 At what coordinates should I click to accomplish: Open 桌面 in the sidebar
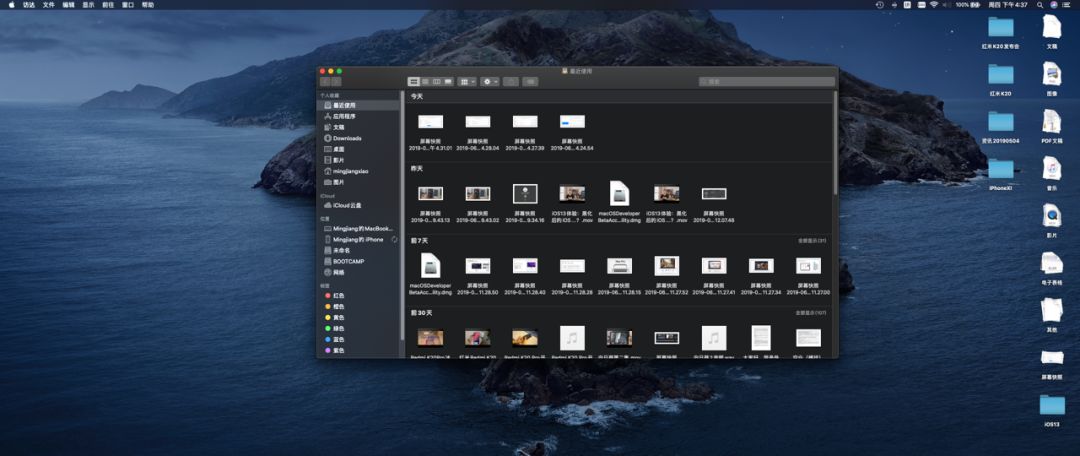click(x=339, y=149)
